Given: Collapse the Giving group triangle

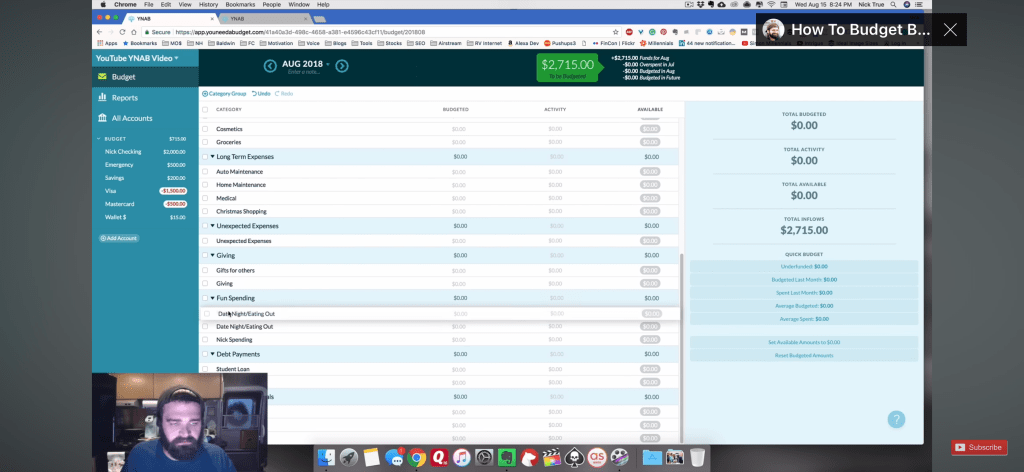Looking at the screenshot, I should click(212, 255).
